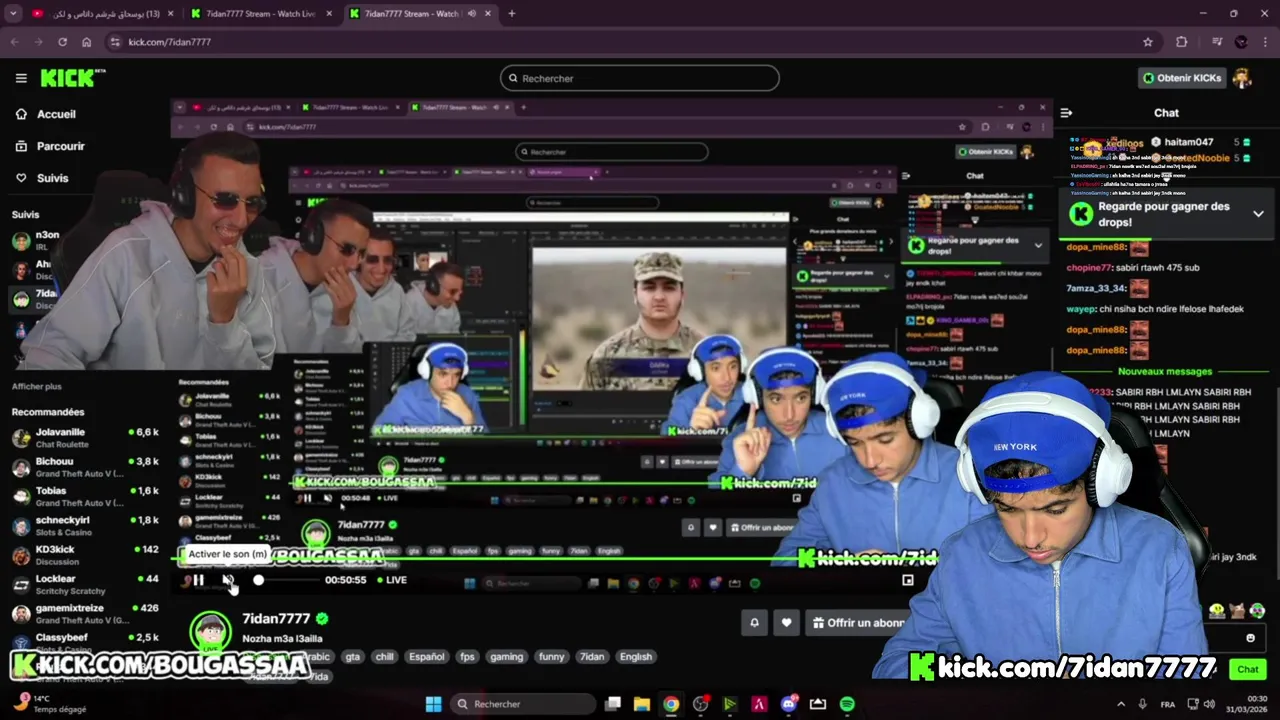Unmute the stream with the speaker icon
This screenshot has height=720, width=1280.
pyautogui.click(x=228, y=580)
